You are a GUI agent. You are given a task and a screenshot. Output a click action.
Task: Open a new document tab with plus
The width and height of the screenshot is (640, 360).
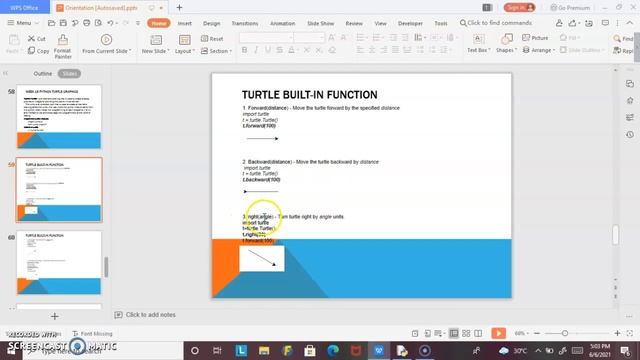click(x=179, y=7)
